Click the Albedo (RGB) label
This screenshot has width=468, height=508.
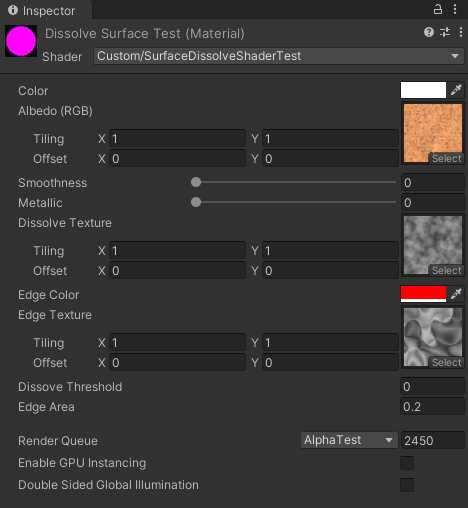(x=55, y=111)
